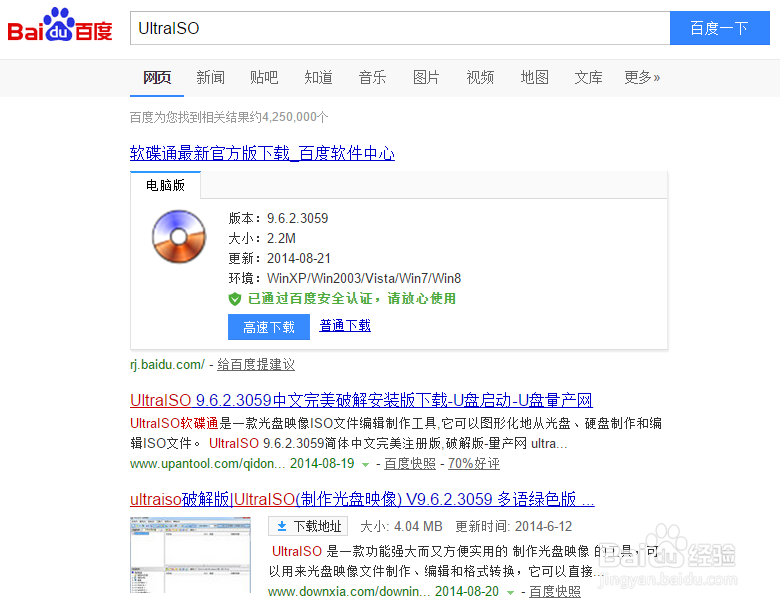The height and width of the screenshot is (607, 780).
Task: Switch to the 音乐 tab
Action: (x=372, y=78)
